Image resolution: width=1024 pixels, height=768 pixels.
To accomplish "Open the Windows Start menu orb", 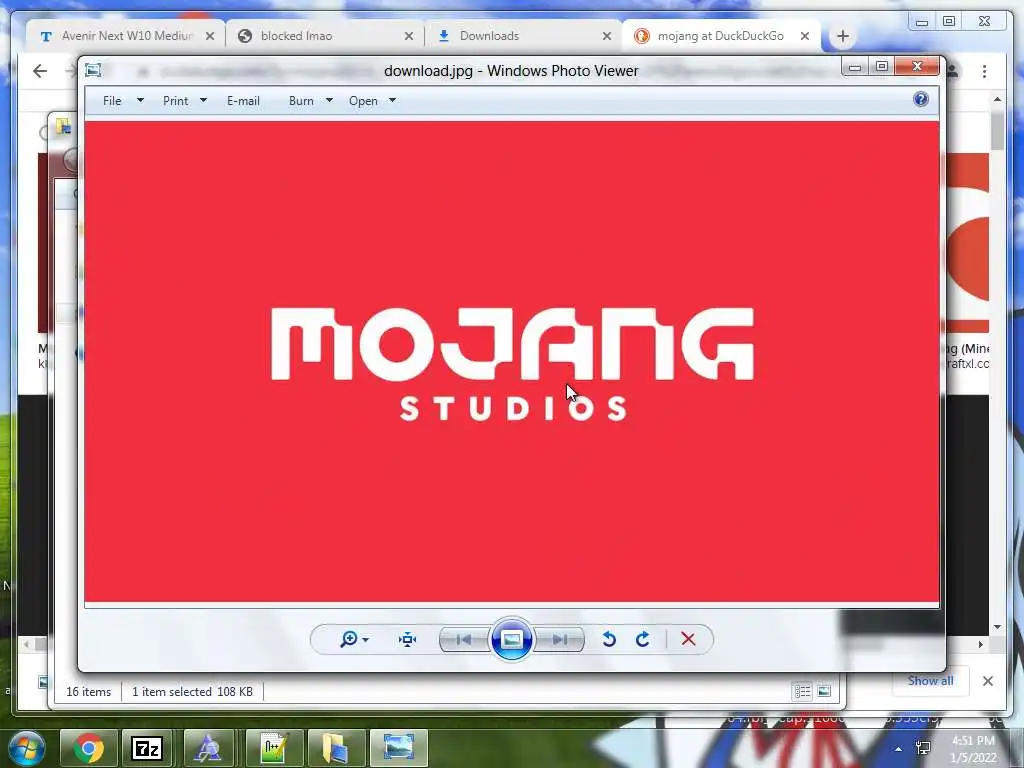I will (x=27, y=748).
